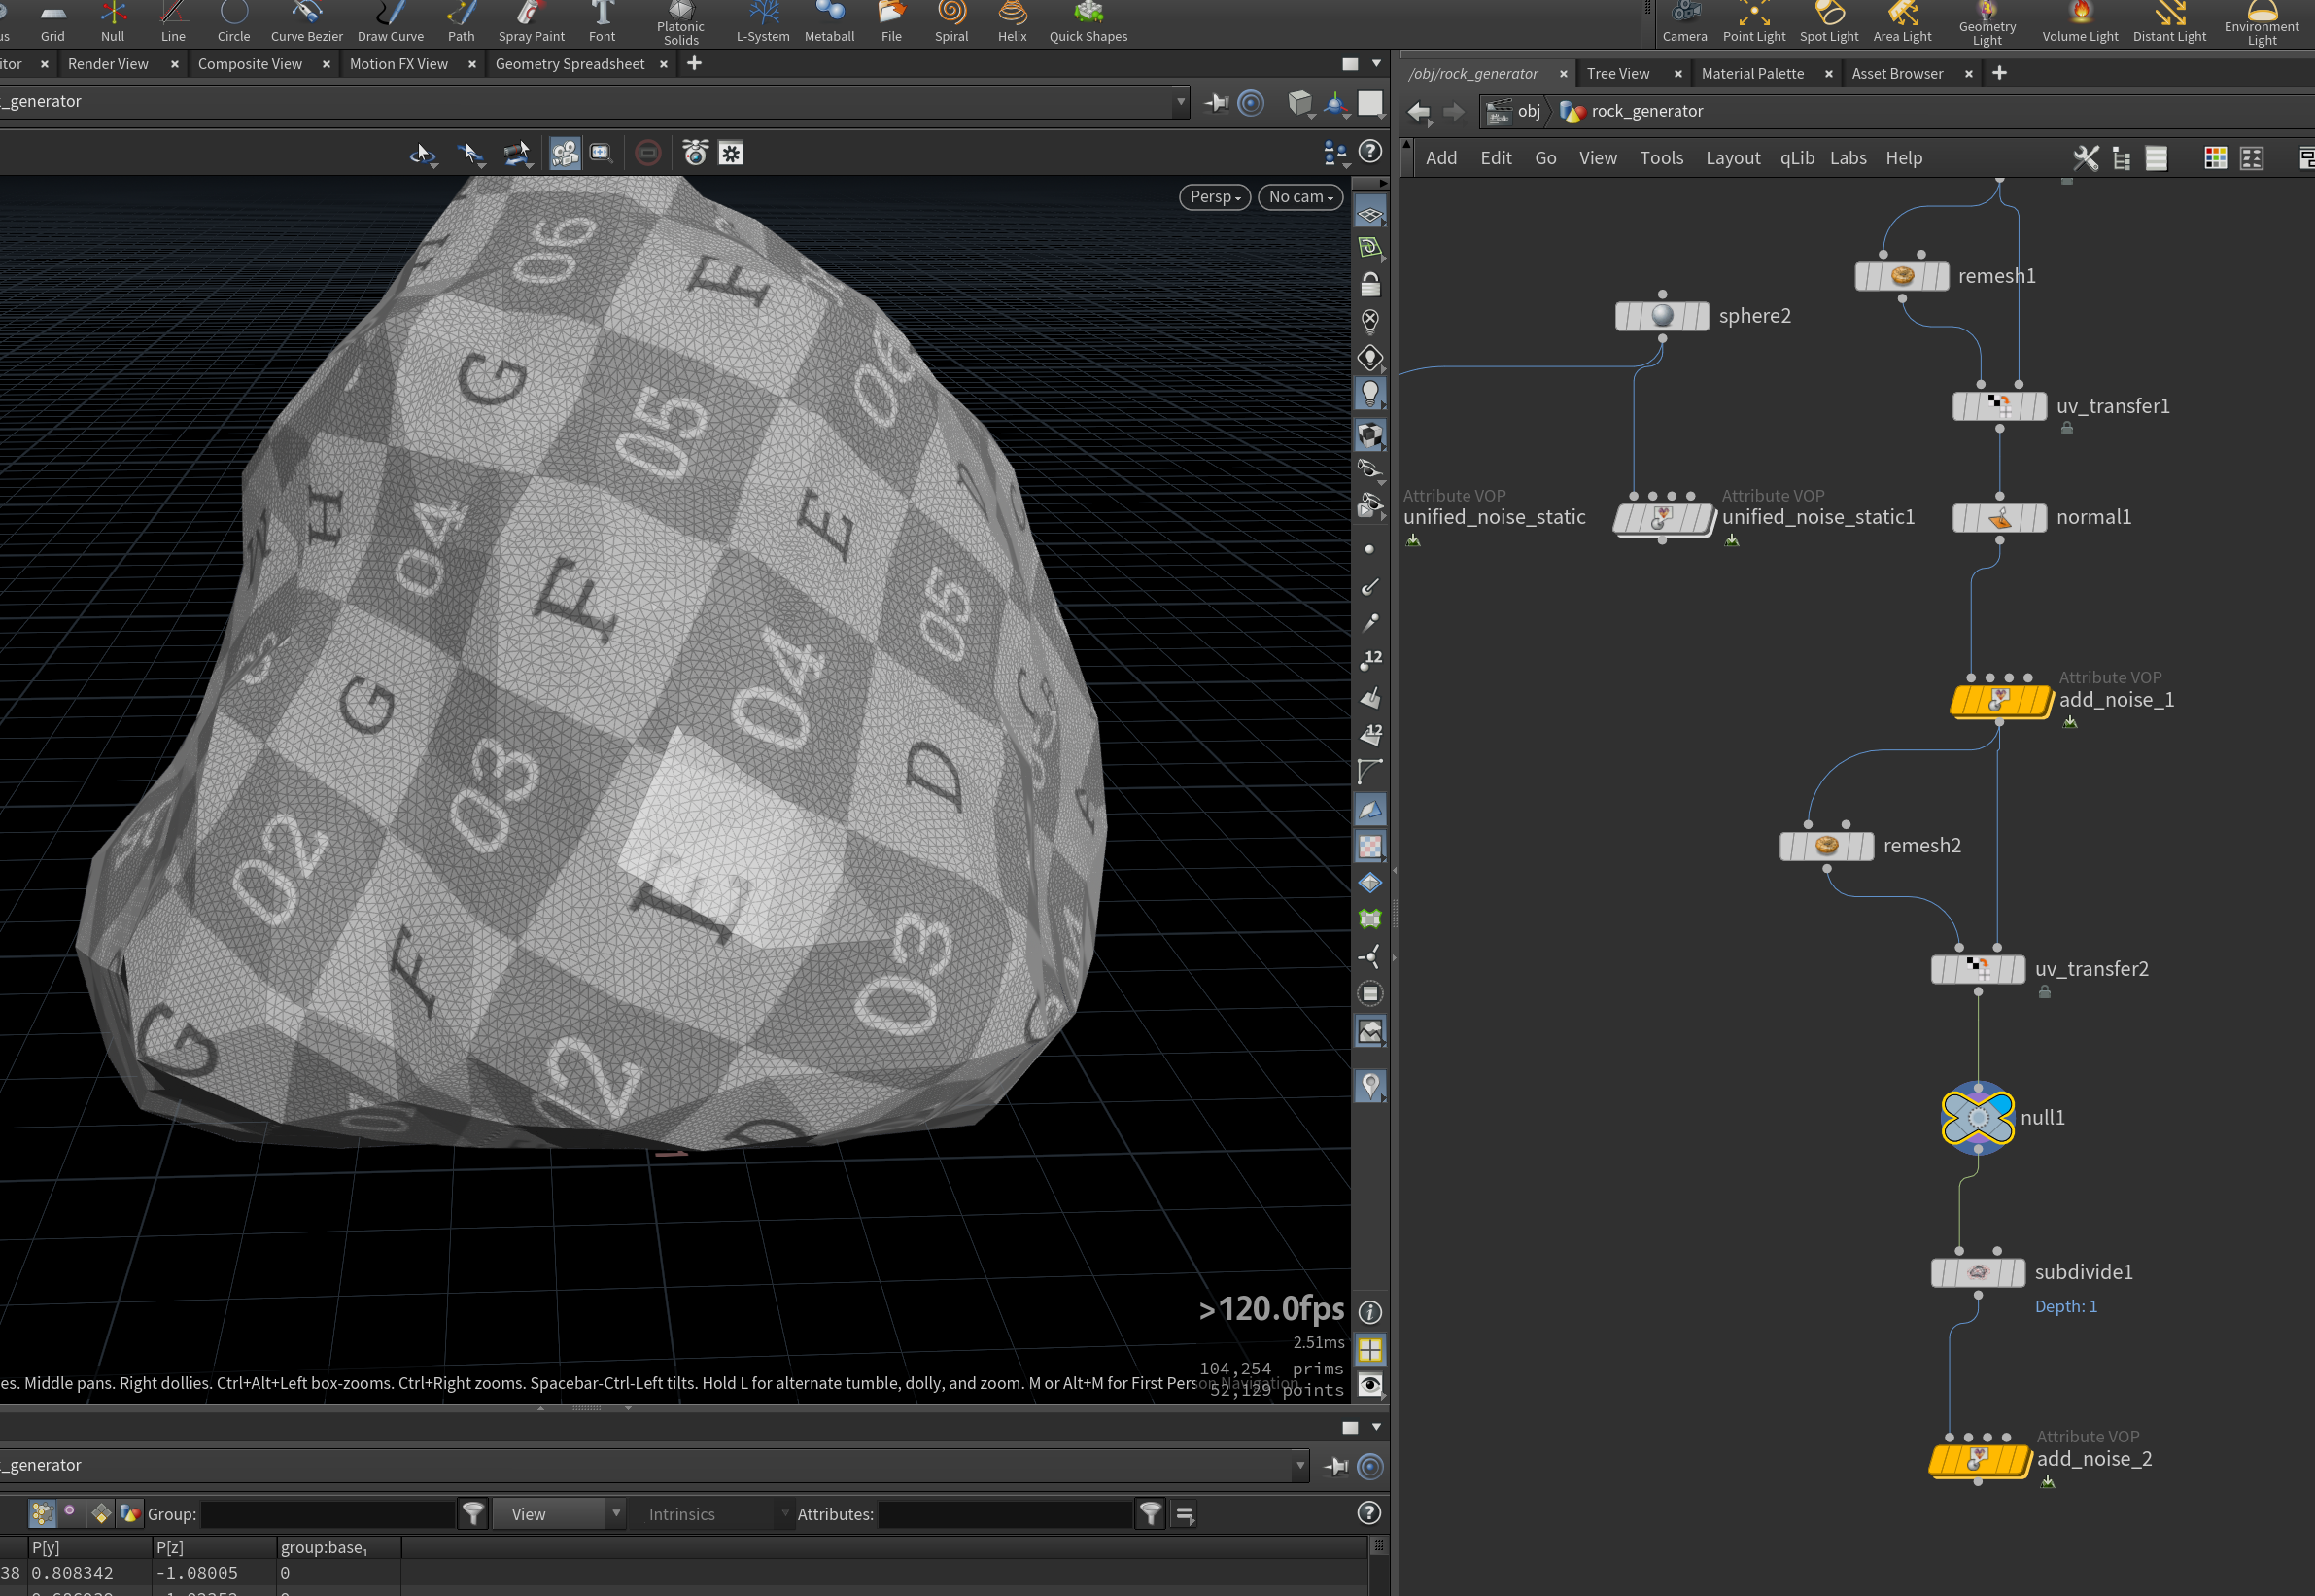Open the Persp viewport dropdown

[1214, 197]
